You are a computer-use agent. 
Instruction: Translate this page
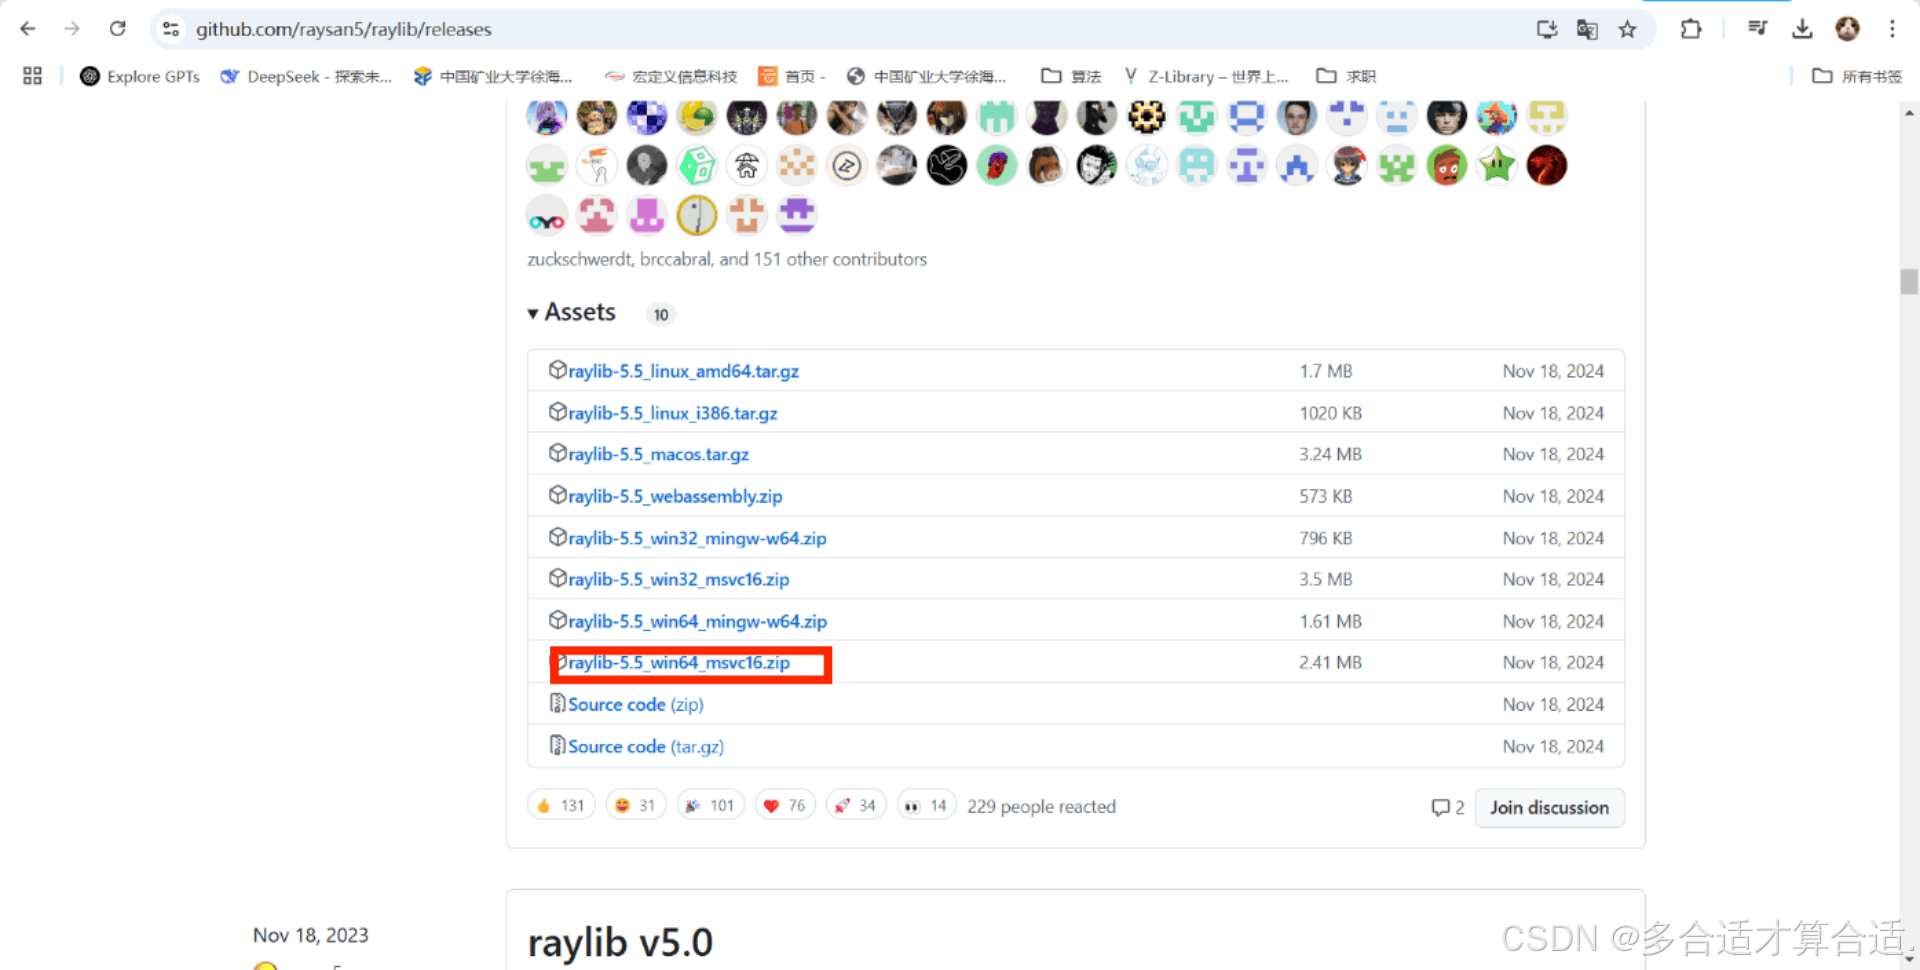pos(1587,29)
